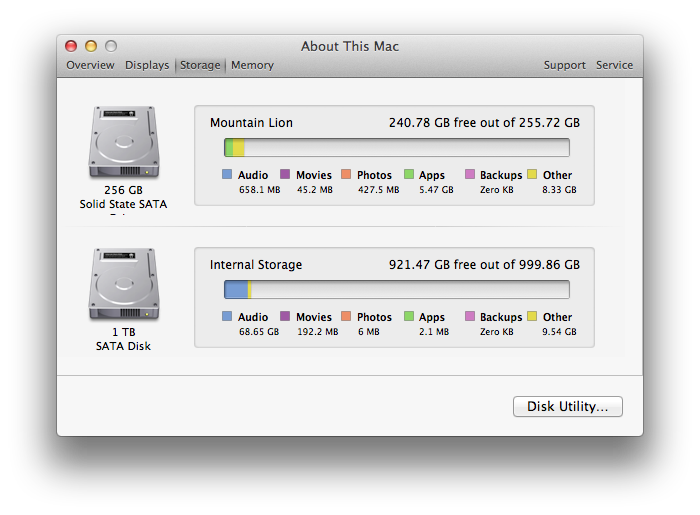
Task: Click the yellow minimize window button
Action: click(91, 46)
